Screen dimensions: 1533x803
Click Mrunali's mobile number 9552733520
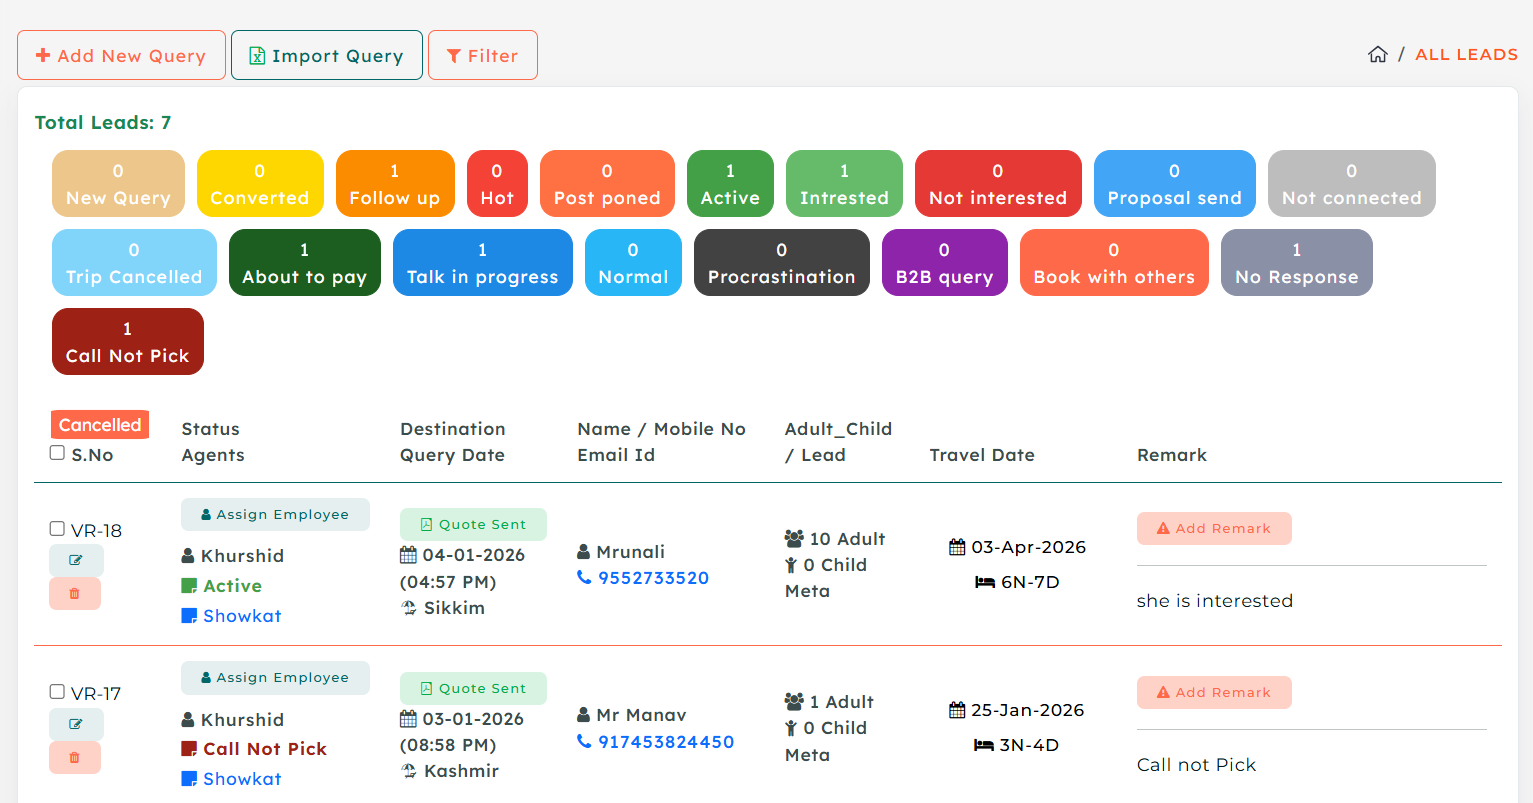coord(655,577)
